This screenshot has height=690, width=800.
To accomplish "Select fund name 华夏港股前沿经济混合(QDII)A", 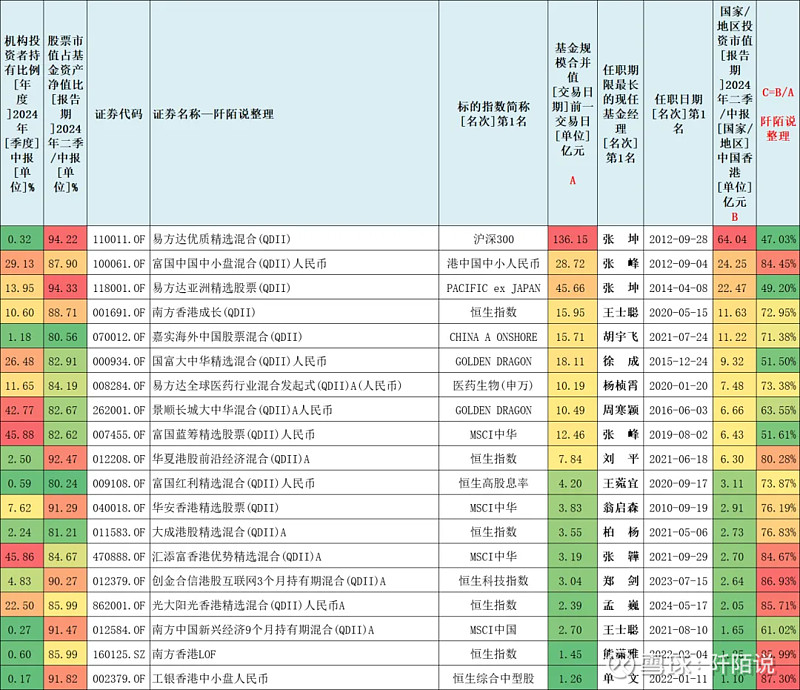I will [x=231, y=459].
